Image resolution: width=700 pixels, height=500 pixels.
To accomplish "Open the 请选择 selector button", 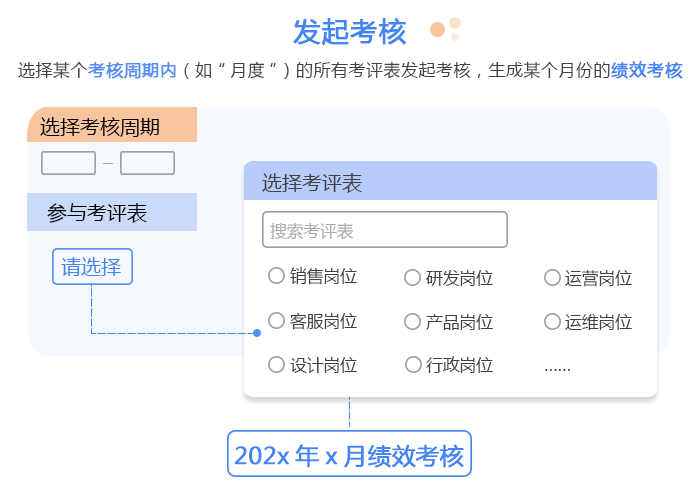I will [92, 267].
